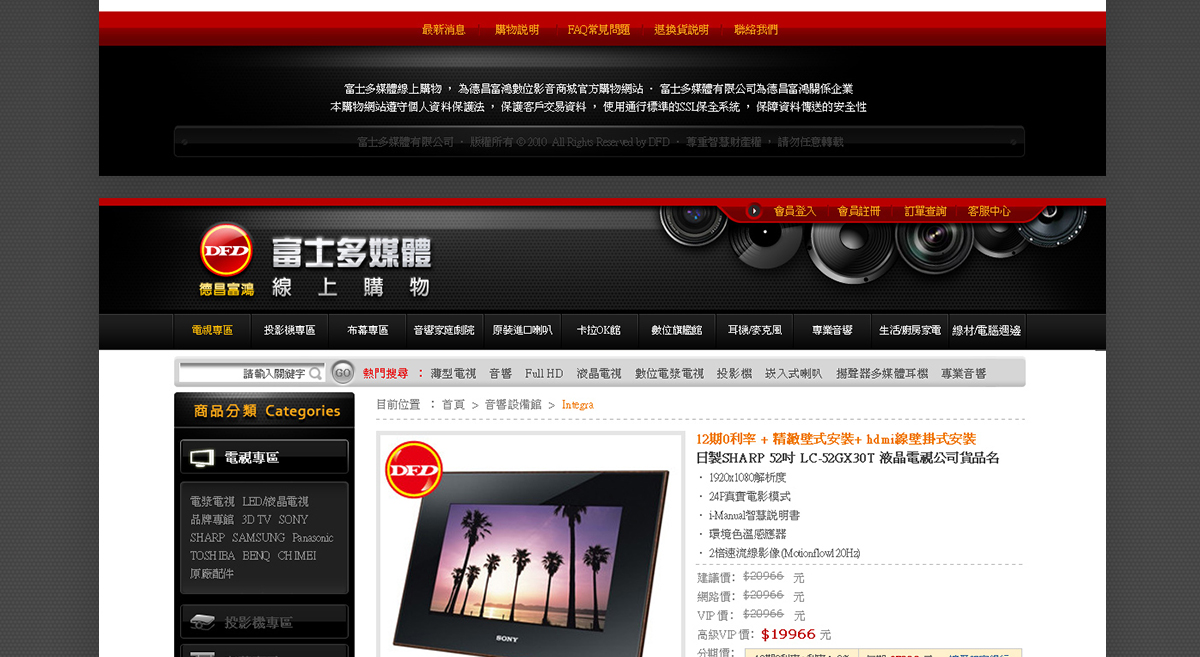Click the SONY brand link in the sidebar

click(x=293, y=520)
